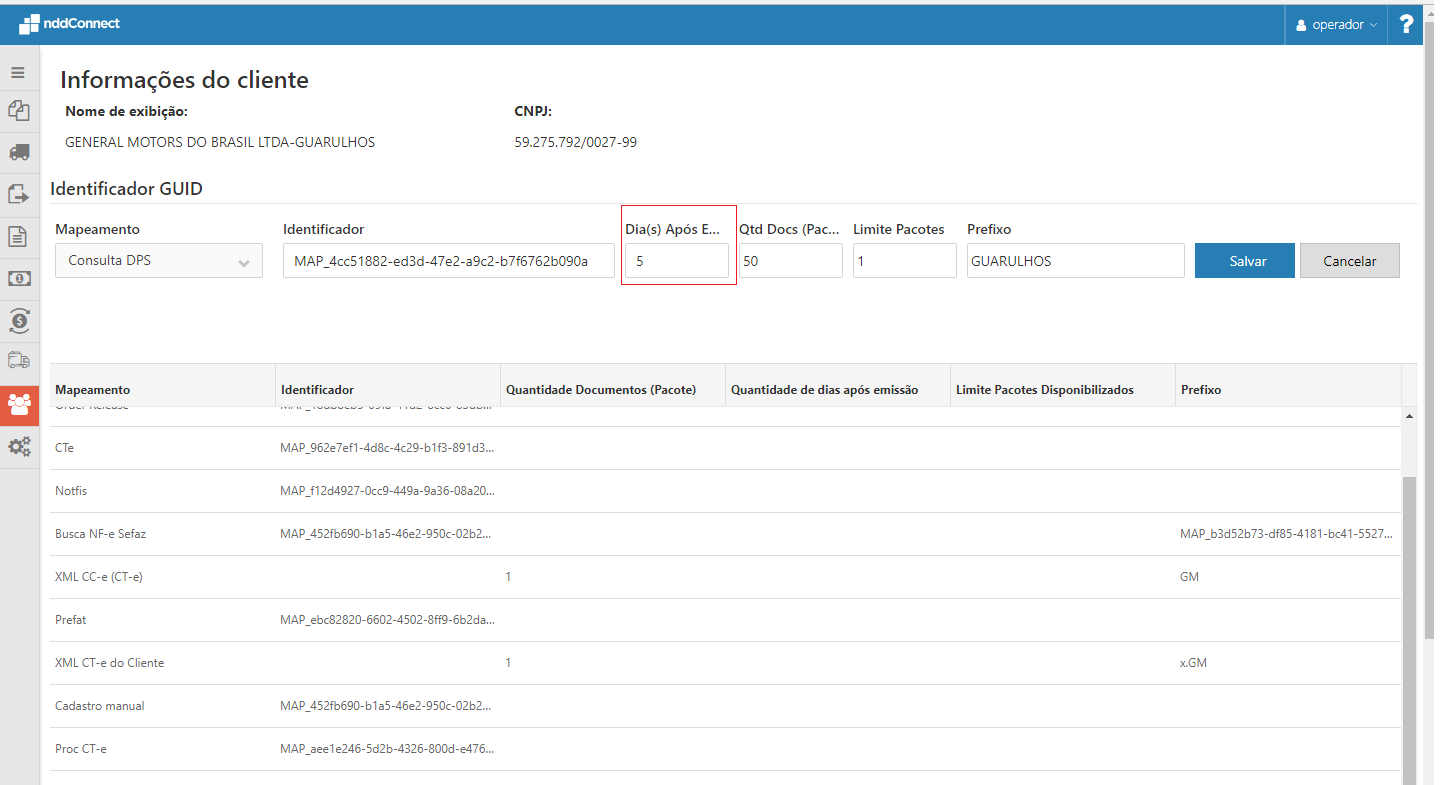The height and width of the screenshot is (785, 1440).
Task: Click the hamburger menu icon in sidebar
Action: 18,73
